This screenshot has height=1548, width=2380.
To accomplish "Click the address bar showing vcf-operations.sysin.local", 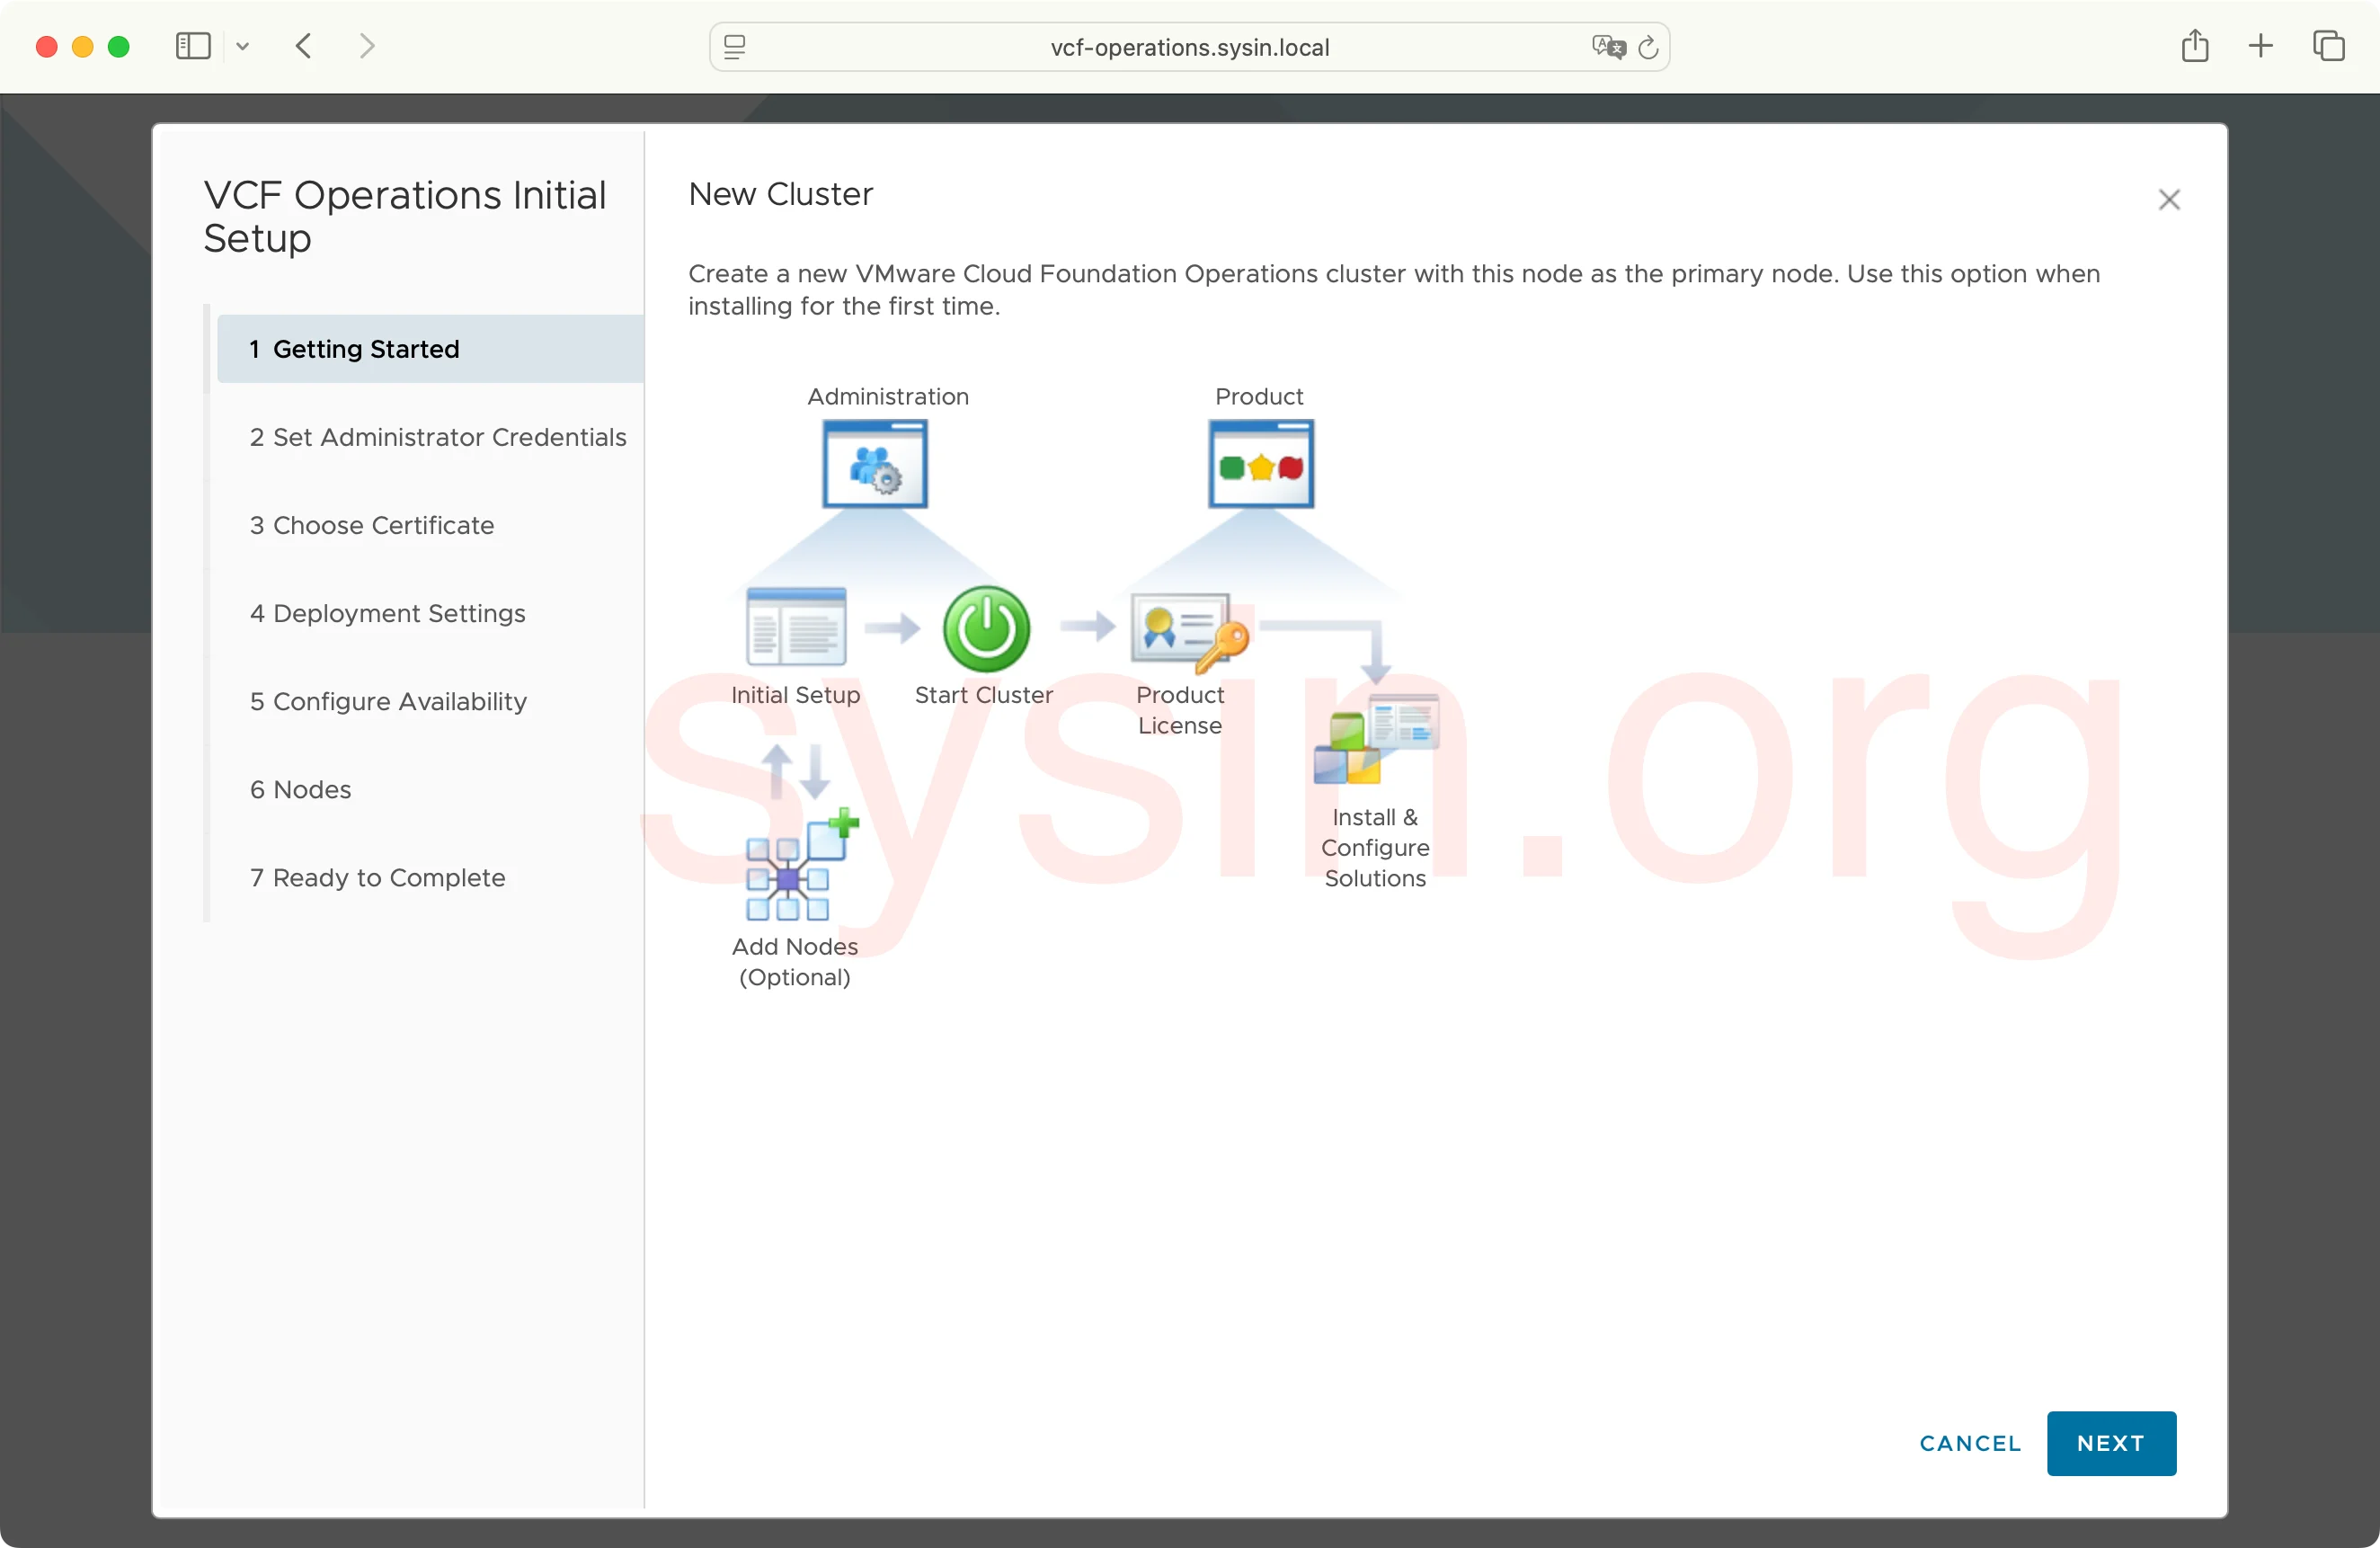I will click(x=1189, y=47).
